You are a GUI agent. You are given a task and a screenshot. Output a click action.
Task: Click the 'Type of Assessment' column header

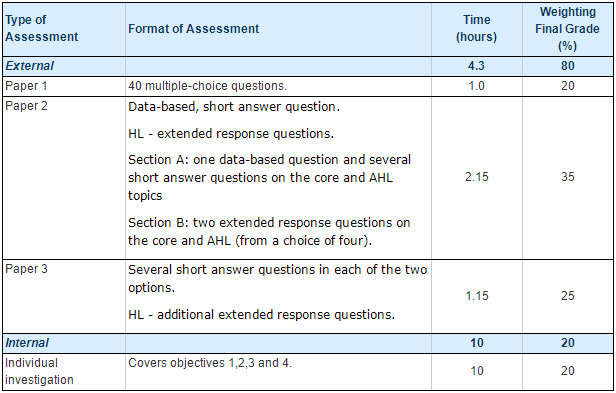point(41,28)
